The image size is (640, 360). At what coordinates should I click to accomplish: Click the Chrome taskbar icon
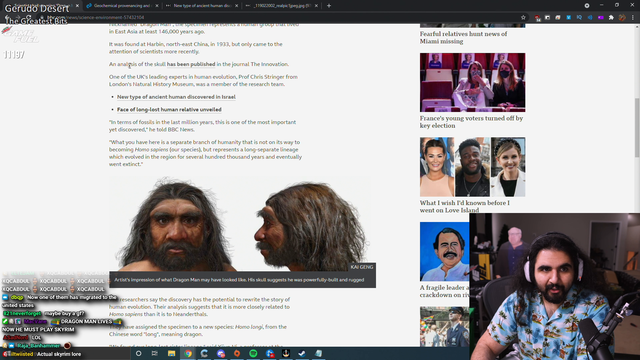click(188, 353)
